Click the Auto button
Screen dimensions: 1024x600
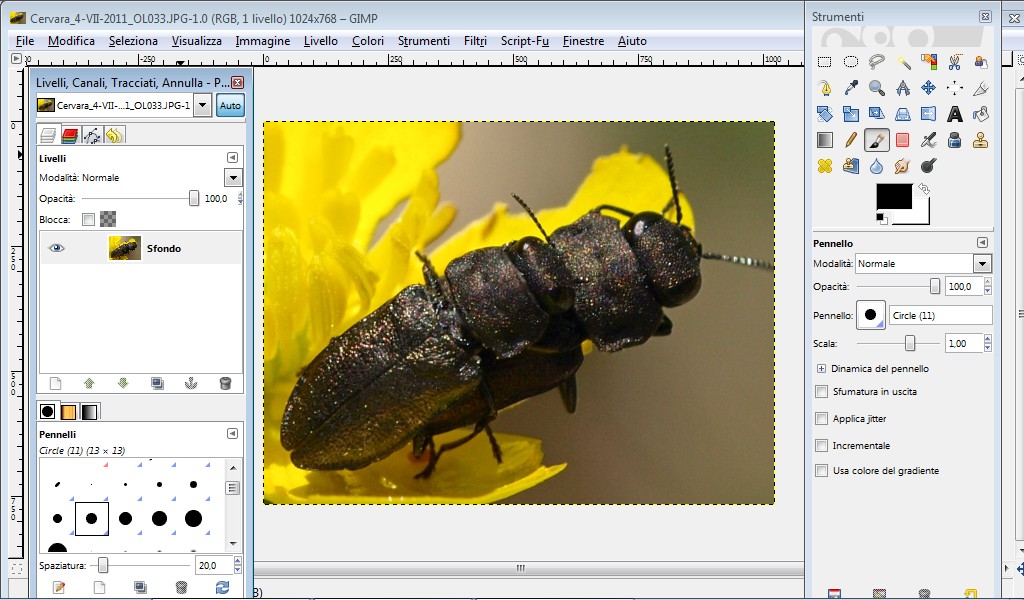tap(230, 105)
